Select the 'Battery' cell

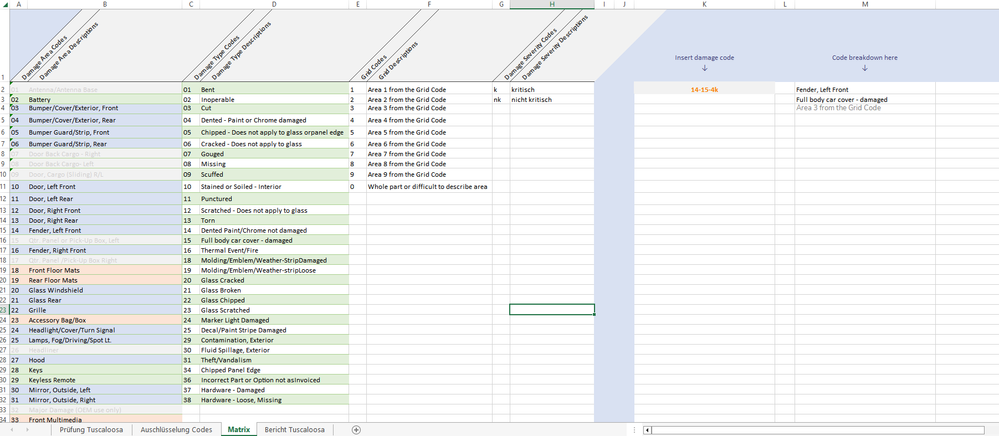(x=104, y=100)
